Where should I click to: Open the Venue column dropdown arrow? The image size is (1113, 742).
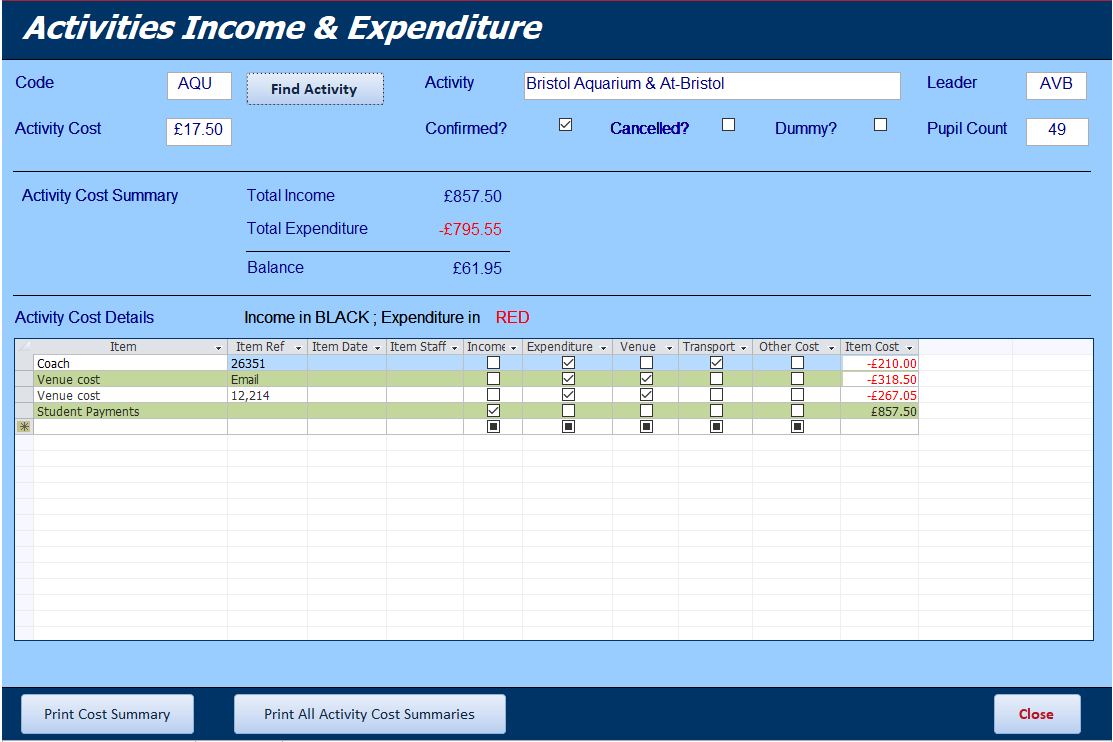pyautogui.click(x=669, y=347)
